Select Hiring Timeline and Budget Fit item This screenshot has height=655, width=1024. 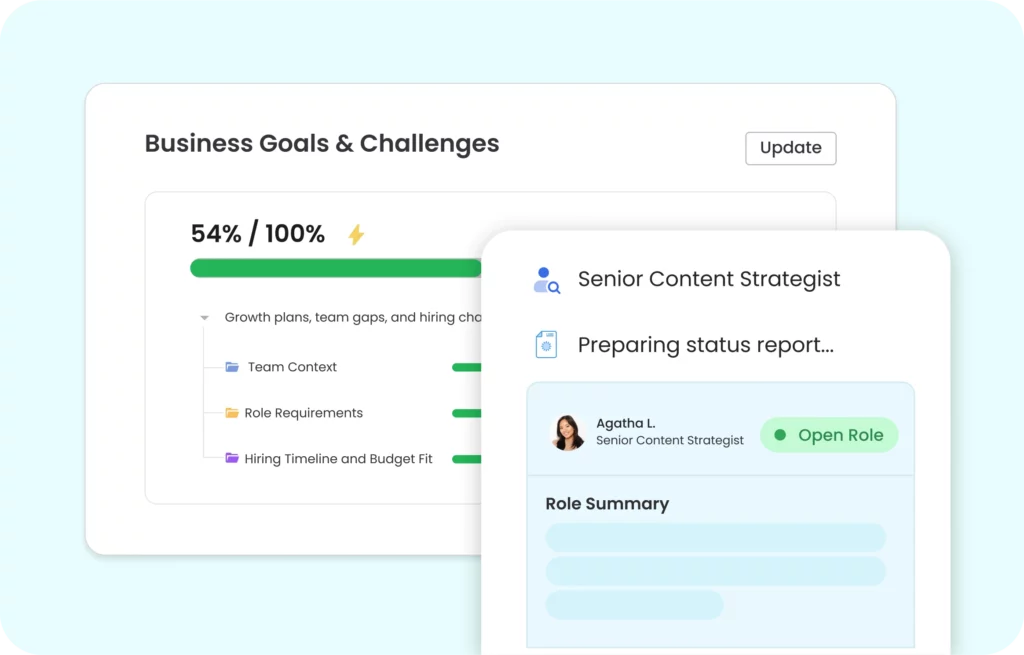(x=338, y=459)
